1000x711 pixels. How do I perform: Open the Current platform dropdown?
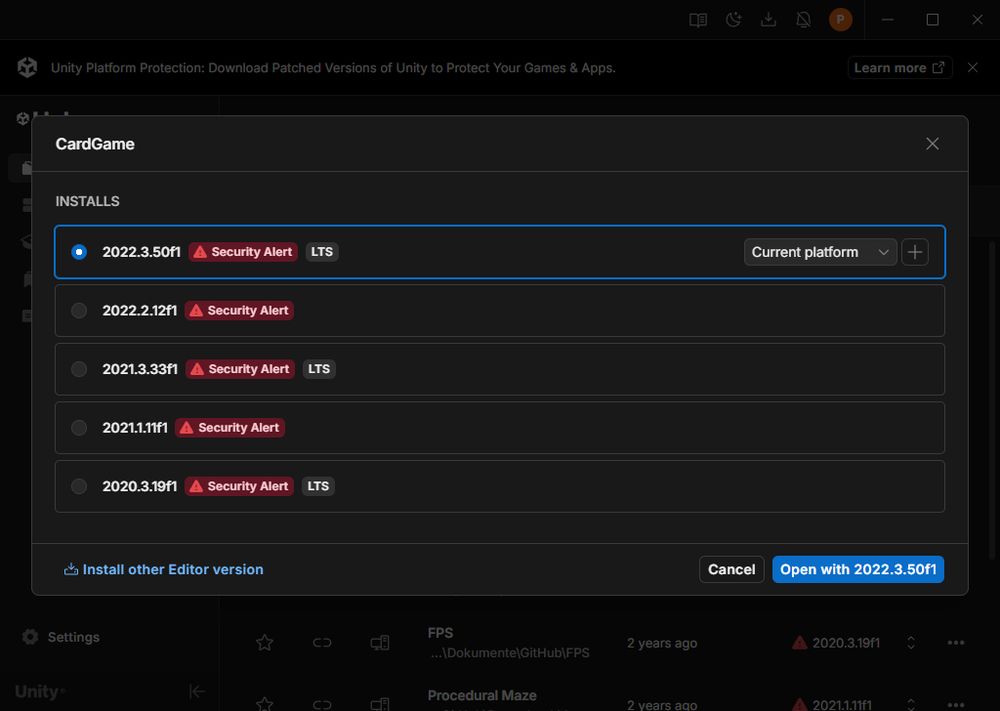pyautogui.click(x=820, y=252)
